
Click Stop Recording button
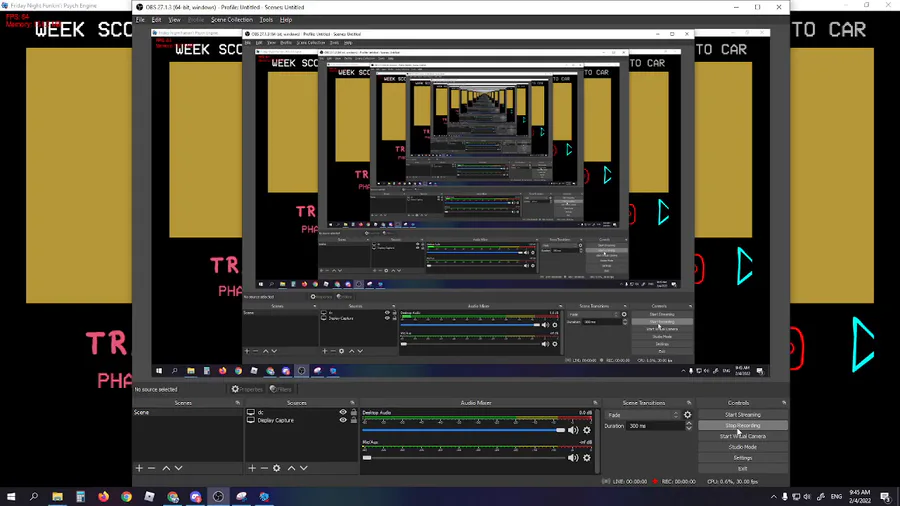(743, 426)
